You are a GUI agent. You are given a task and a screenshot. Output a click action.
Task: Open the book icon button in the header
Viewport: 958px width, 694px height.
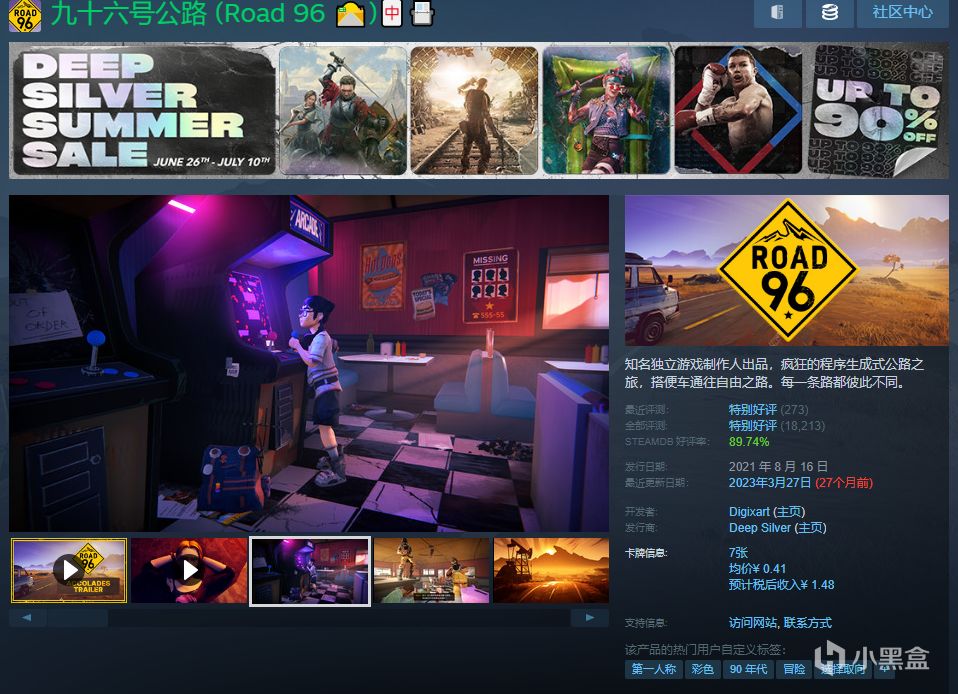pos(778,13)
